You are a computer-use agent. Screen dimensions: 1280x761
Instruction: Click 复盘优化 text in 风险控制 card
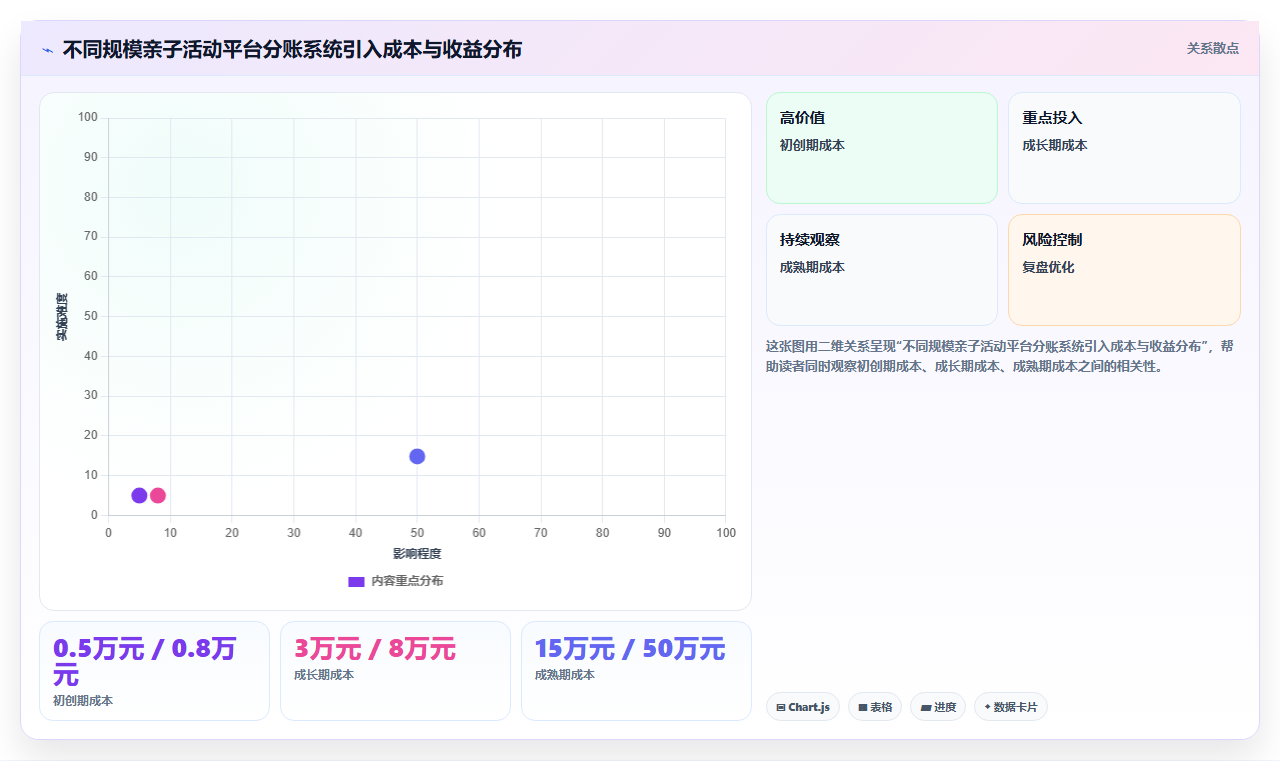point(1048,267)
